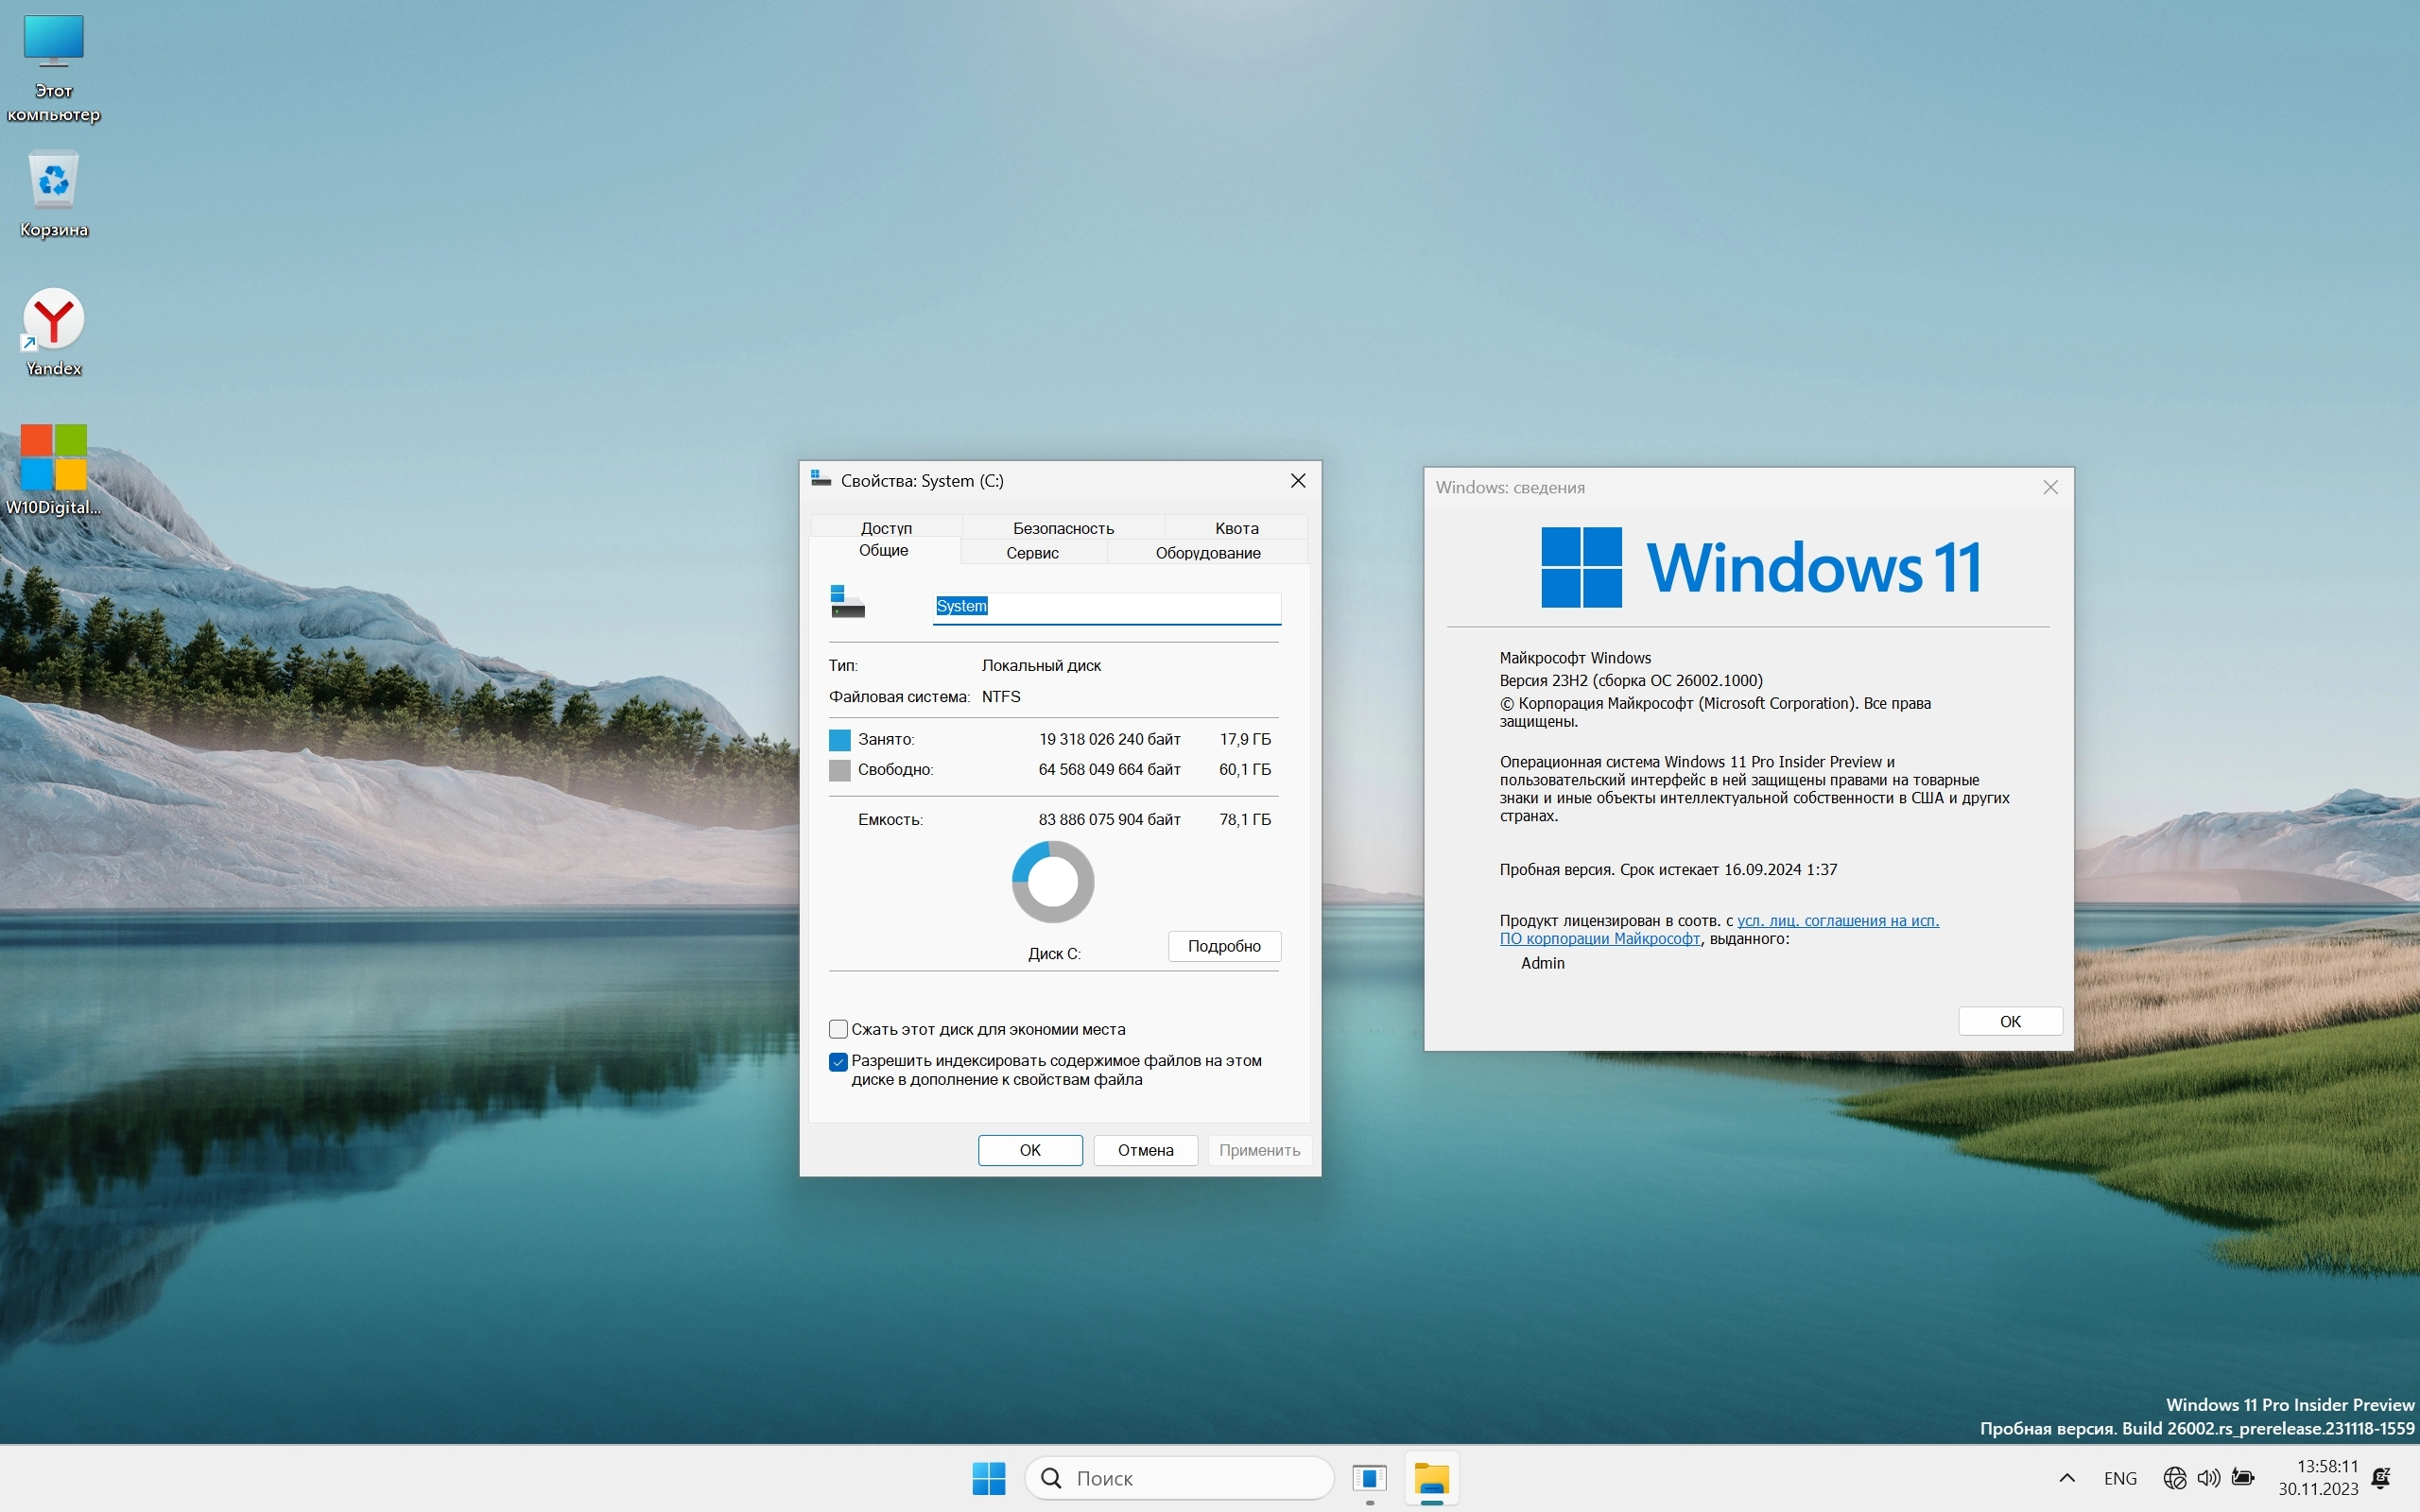
Task: Click the blue Занято color square
Action: [x=840, y=740]
